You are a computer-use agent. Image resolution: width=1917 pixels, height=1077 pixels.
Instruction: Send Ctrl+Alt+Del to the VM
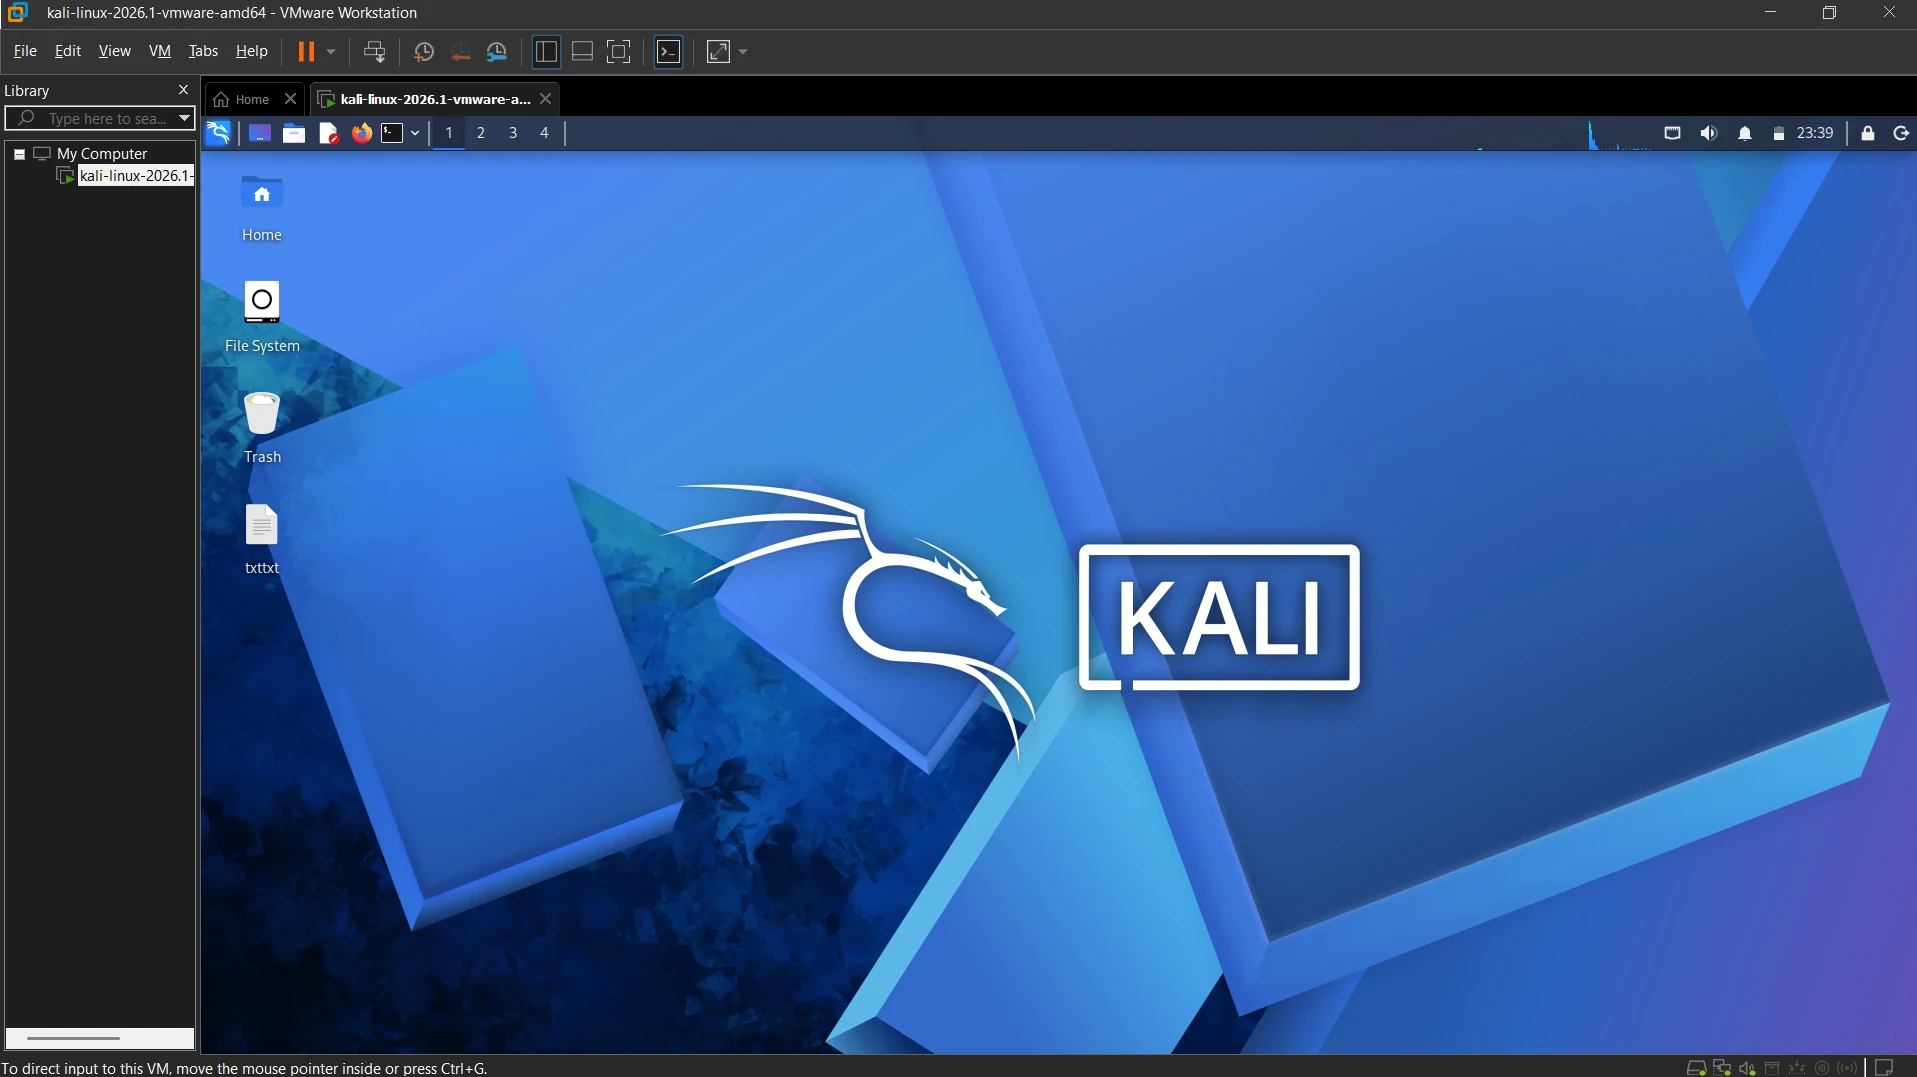(375, 52)
